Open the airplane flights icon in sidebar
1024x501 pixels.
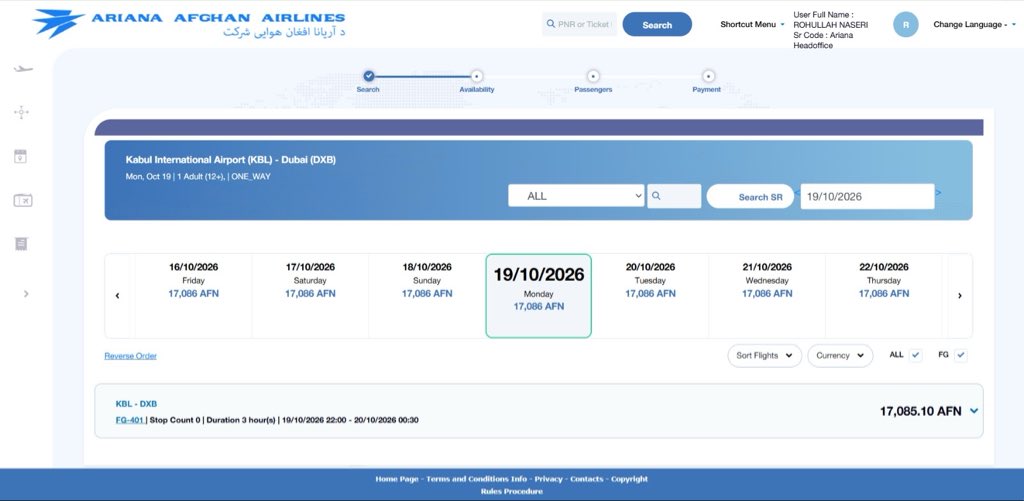coord(23,69)
